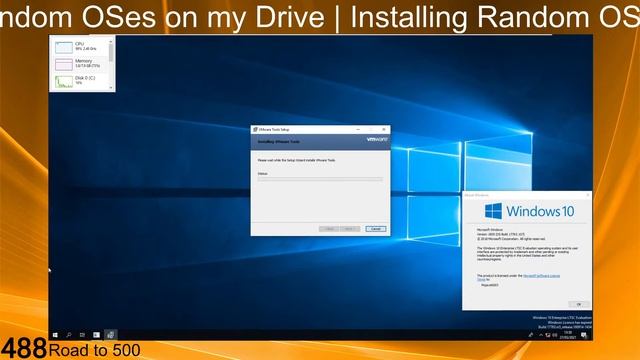Viewport: 640px width, 360px height.
Task: Open the taskbar clock and date
Action: pos(568,335)
